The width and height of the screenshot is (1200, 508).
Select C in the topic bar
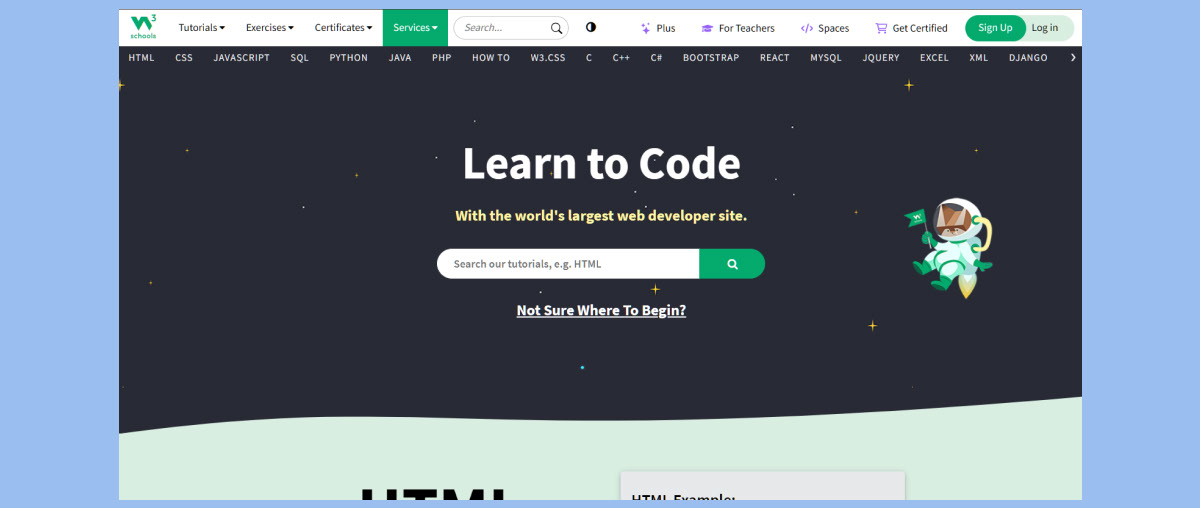coord(589,58)
